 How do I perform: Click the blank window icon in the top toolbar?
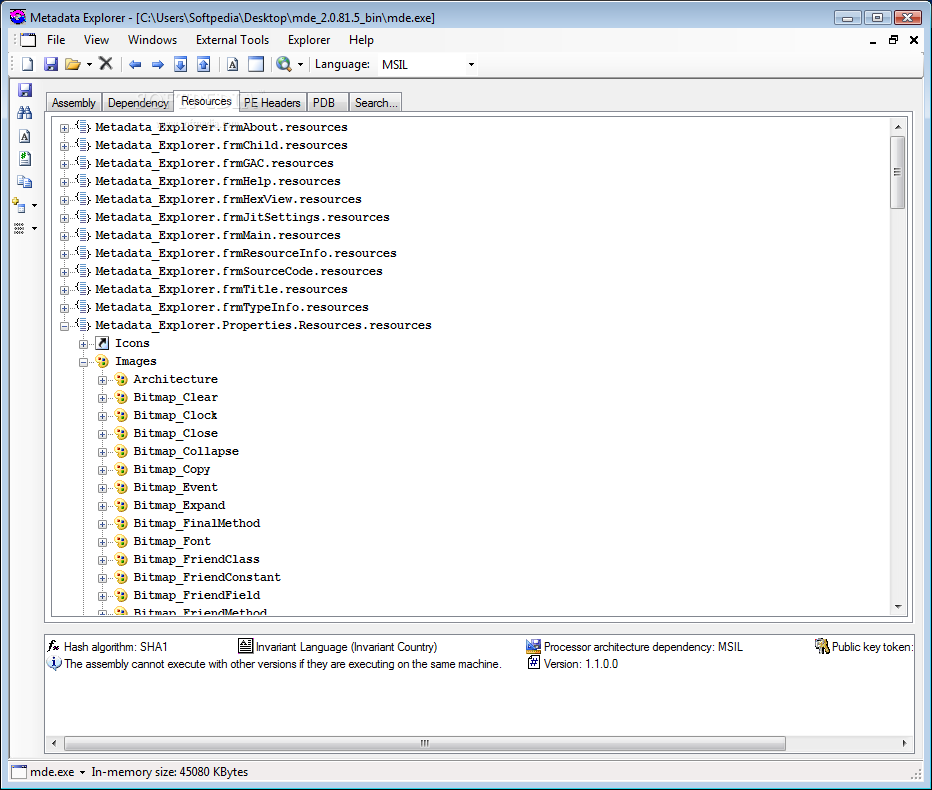point(256,64)
